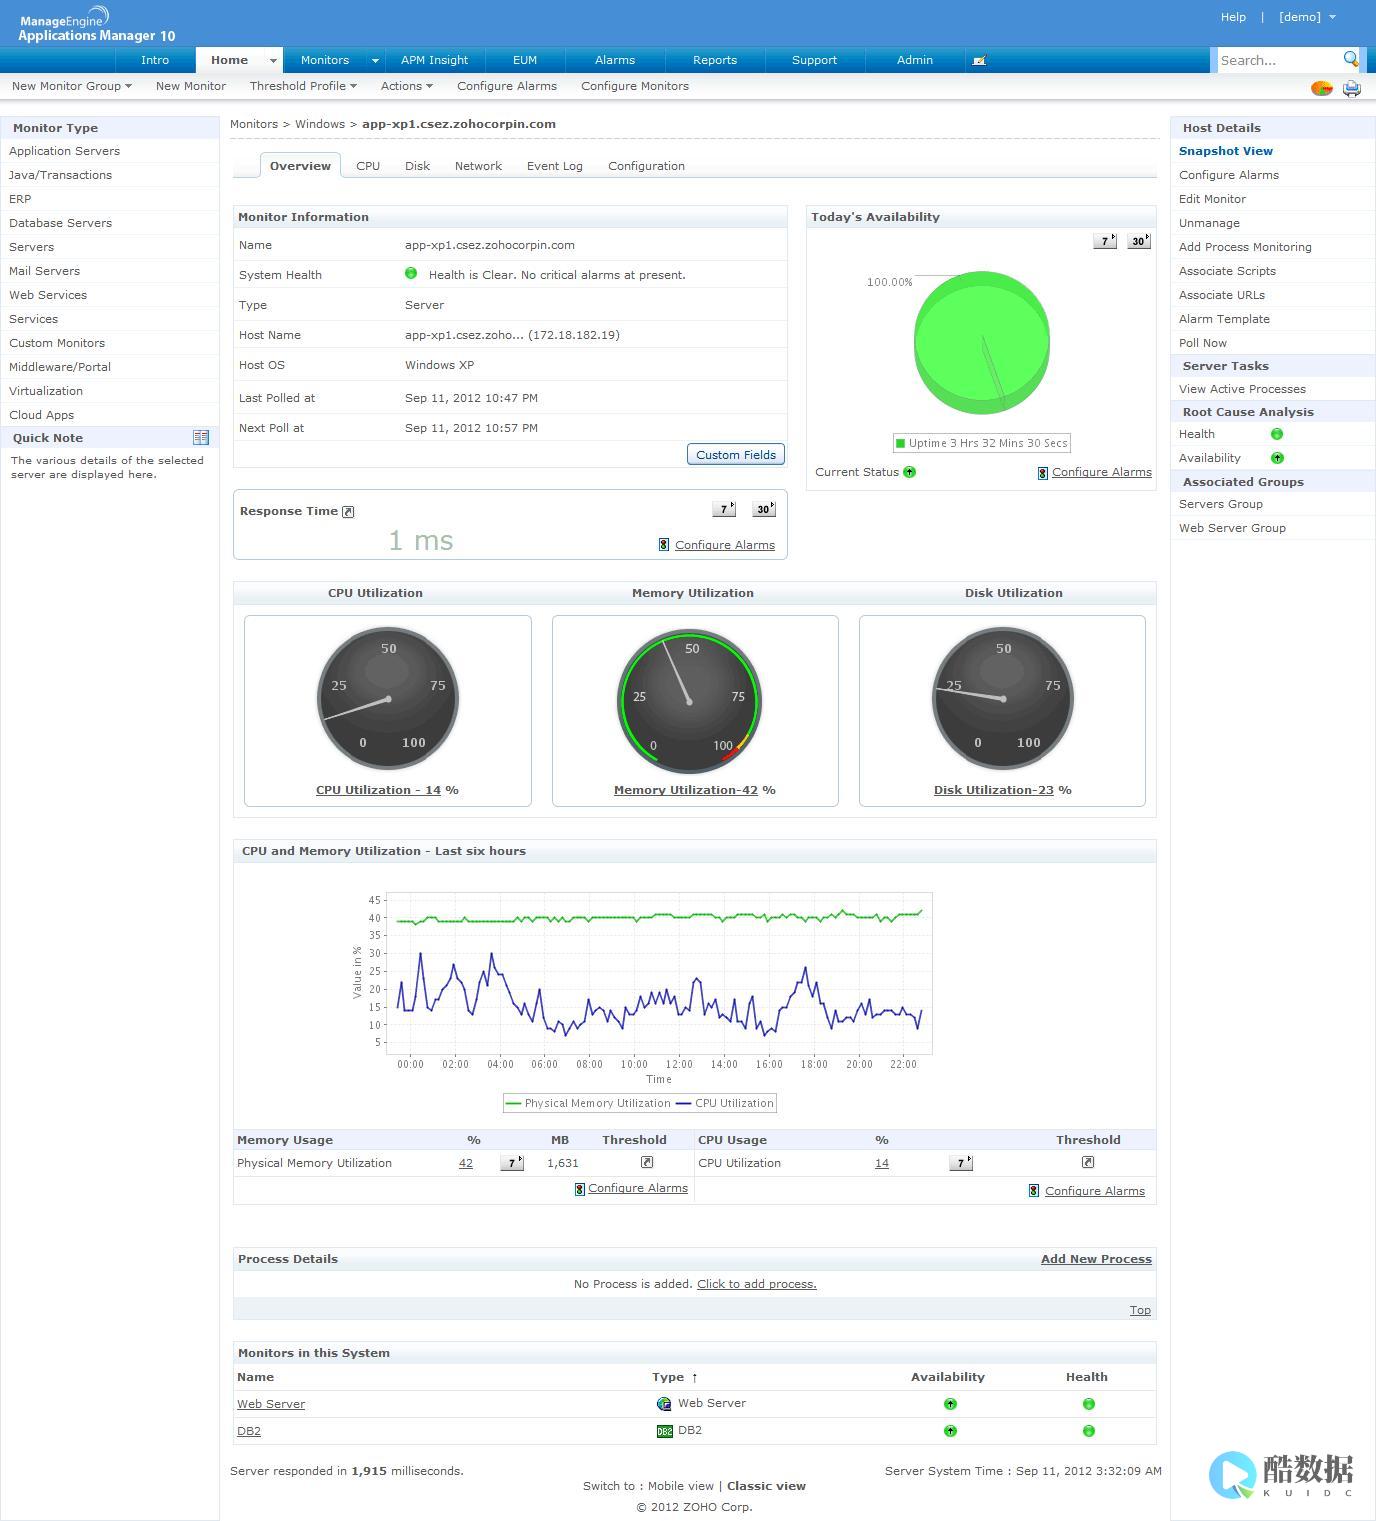Click Poll Now in Host Details
The height and width of the screenshot is (1521, 1376).
click(x=1203, y=343)
